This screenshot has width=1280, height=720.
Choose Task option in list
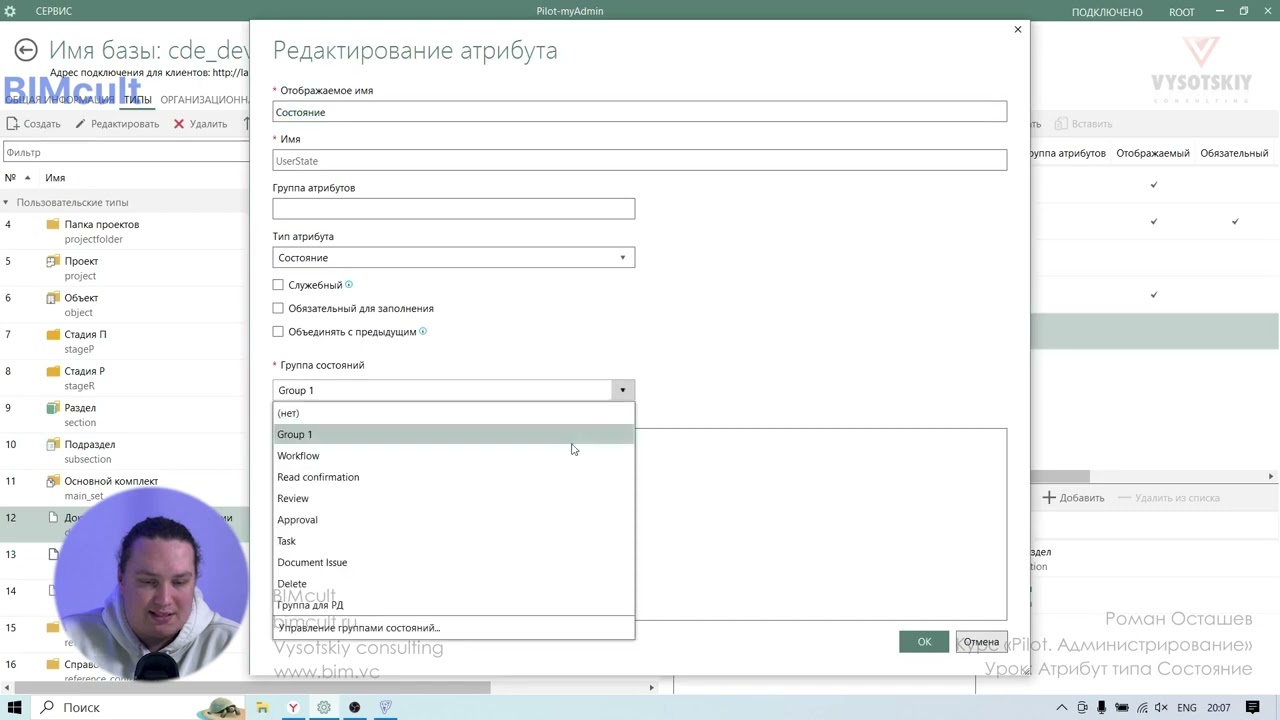tap(453, 541)
